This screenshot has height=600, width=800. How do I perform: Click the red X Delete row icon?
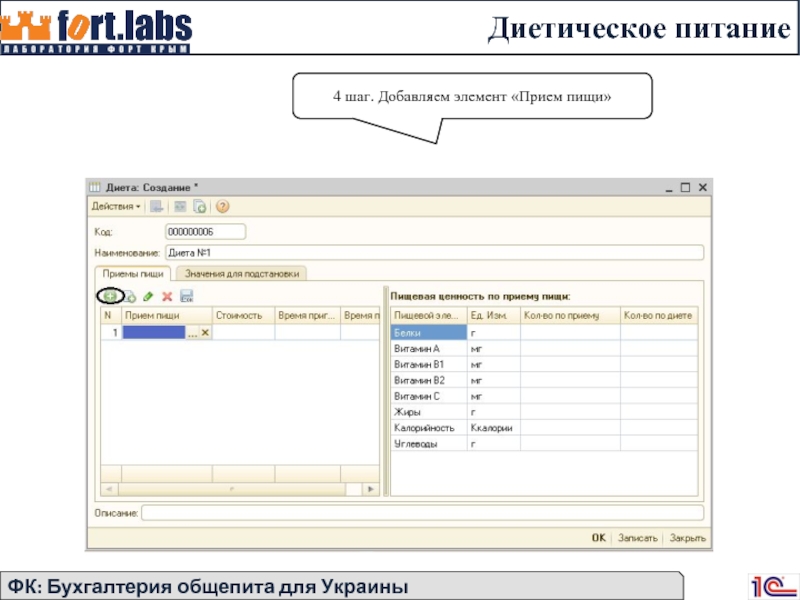point(167,297)
